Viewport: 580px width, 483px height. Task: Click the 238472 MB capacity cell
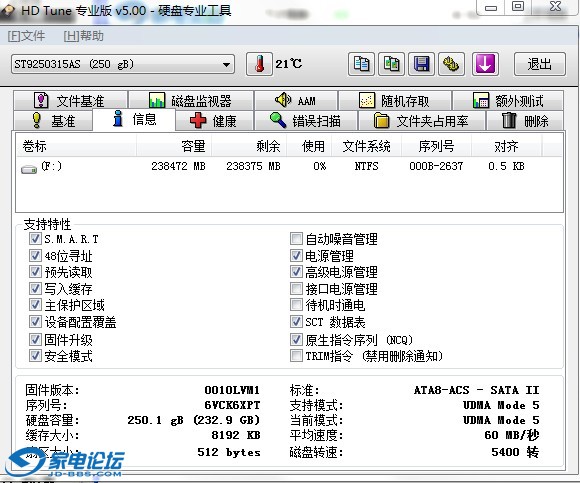pos(178,166)
